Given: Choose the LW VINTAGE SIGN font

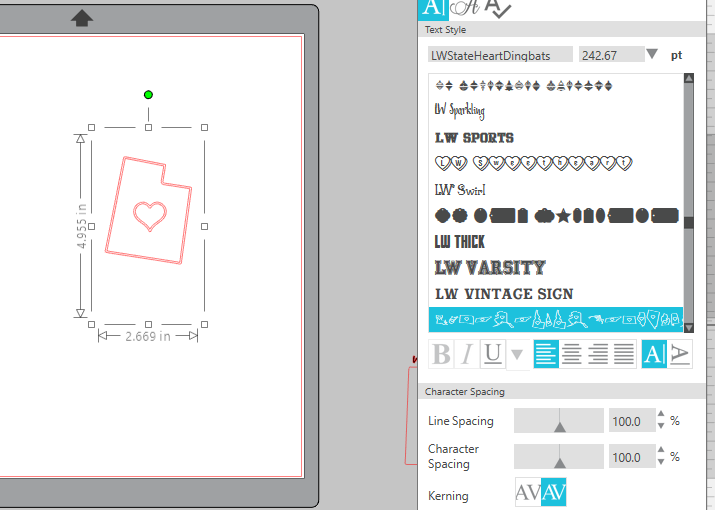Looking at the screenshot, I should point(504,294).
